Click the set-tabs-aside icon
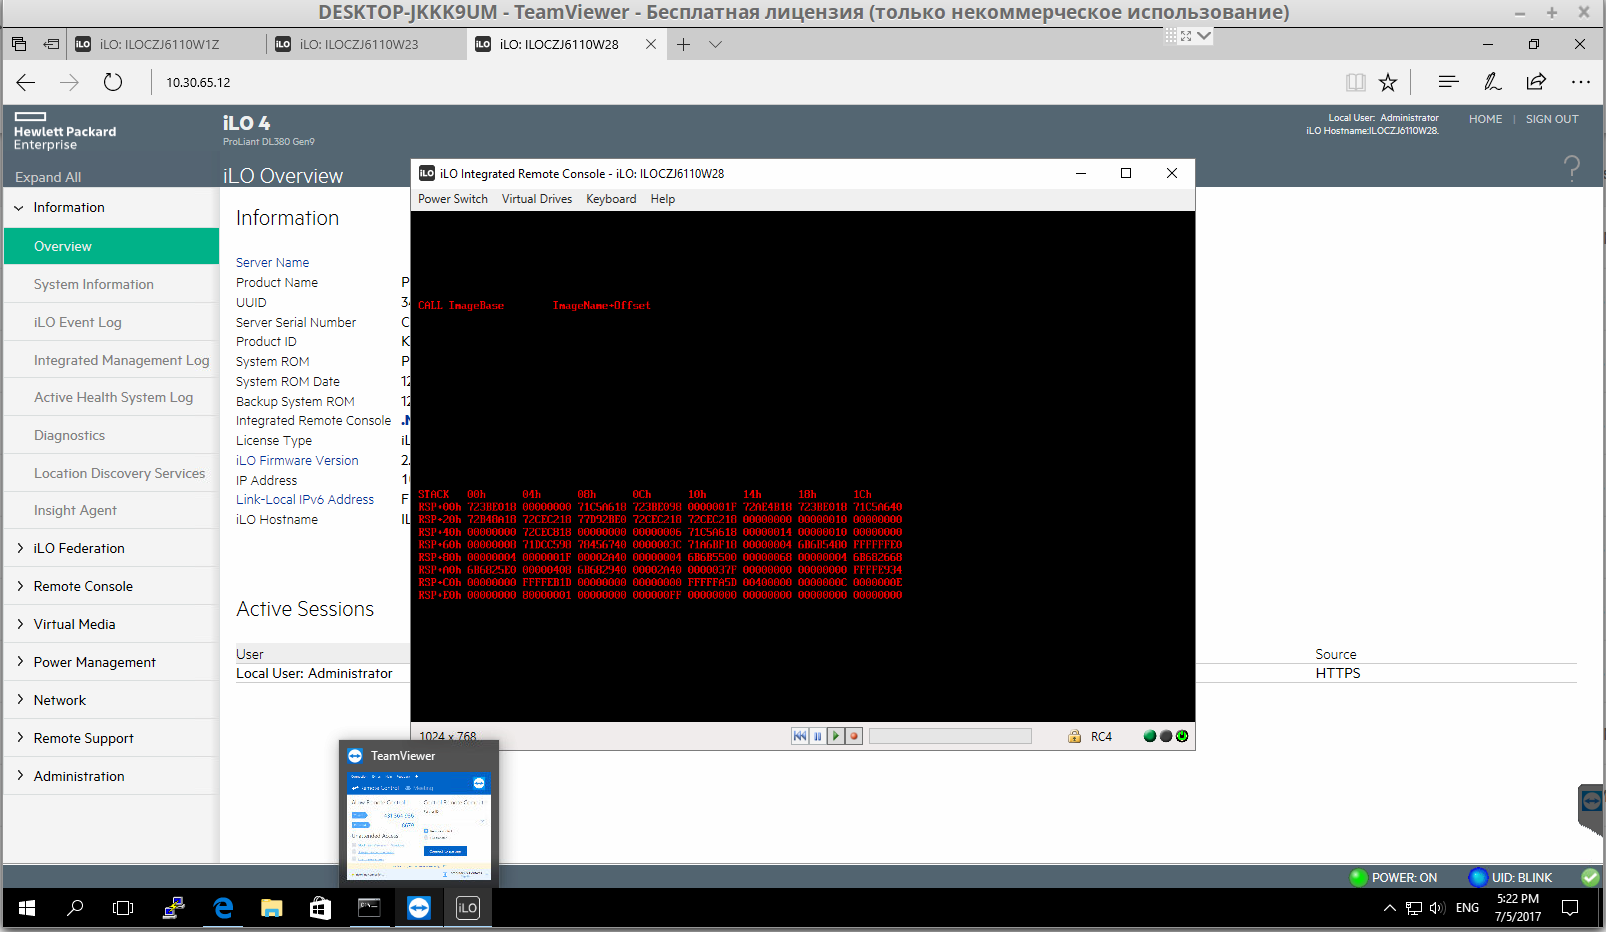 (x=51, y=44)
